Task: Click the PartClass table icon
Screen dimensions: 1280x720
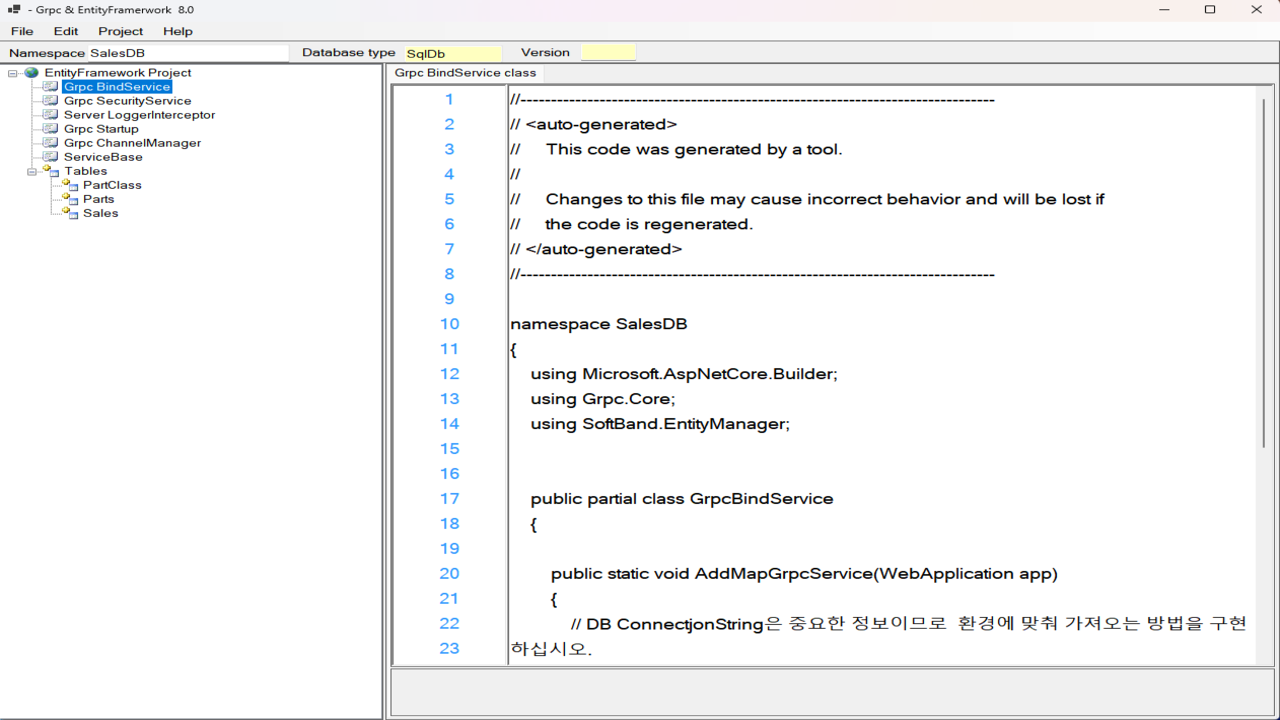Action: tap(69, 185)
